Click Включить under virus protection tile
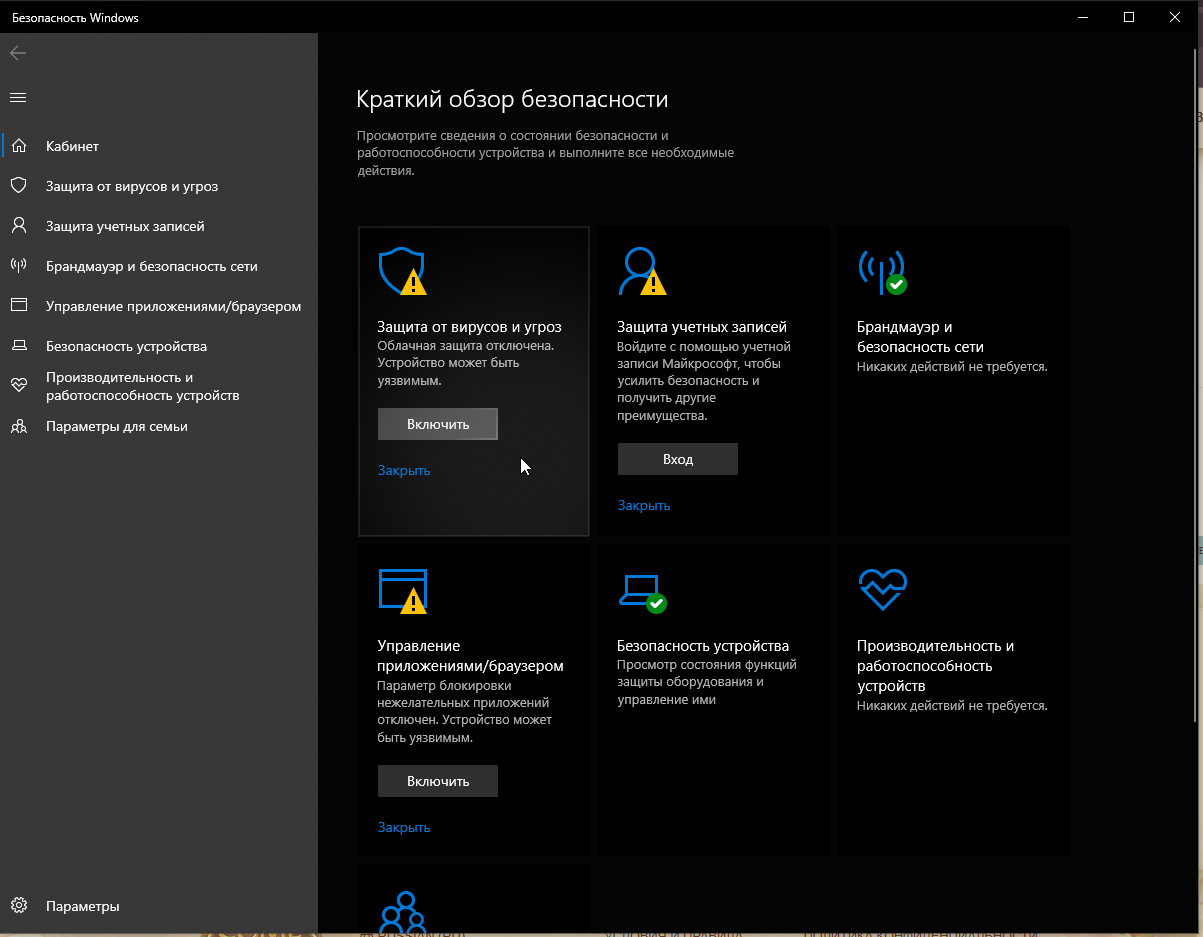This screenshot has width=1203, height=937. [x=438, y=424]
